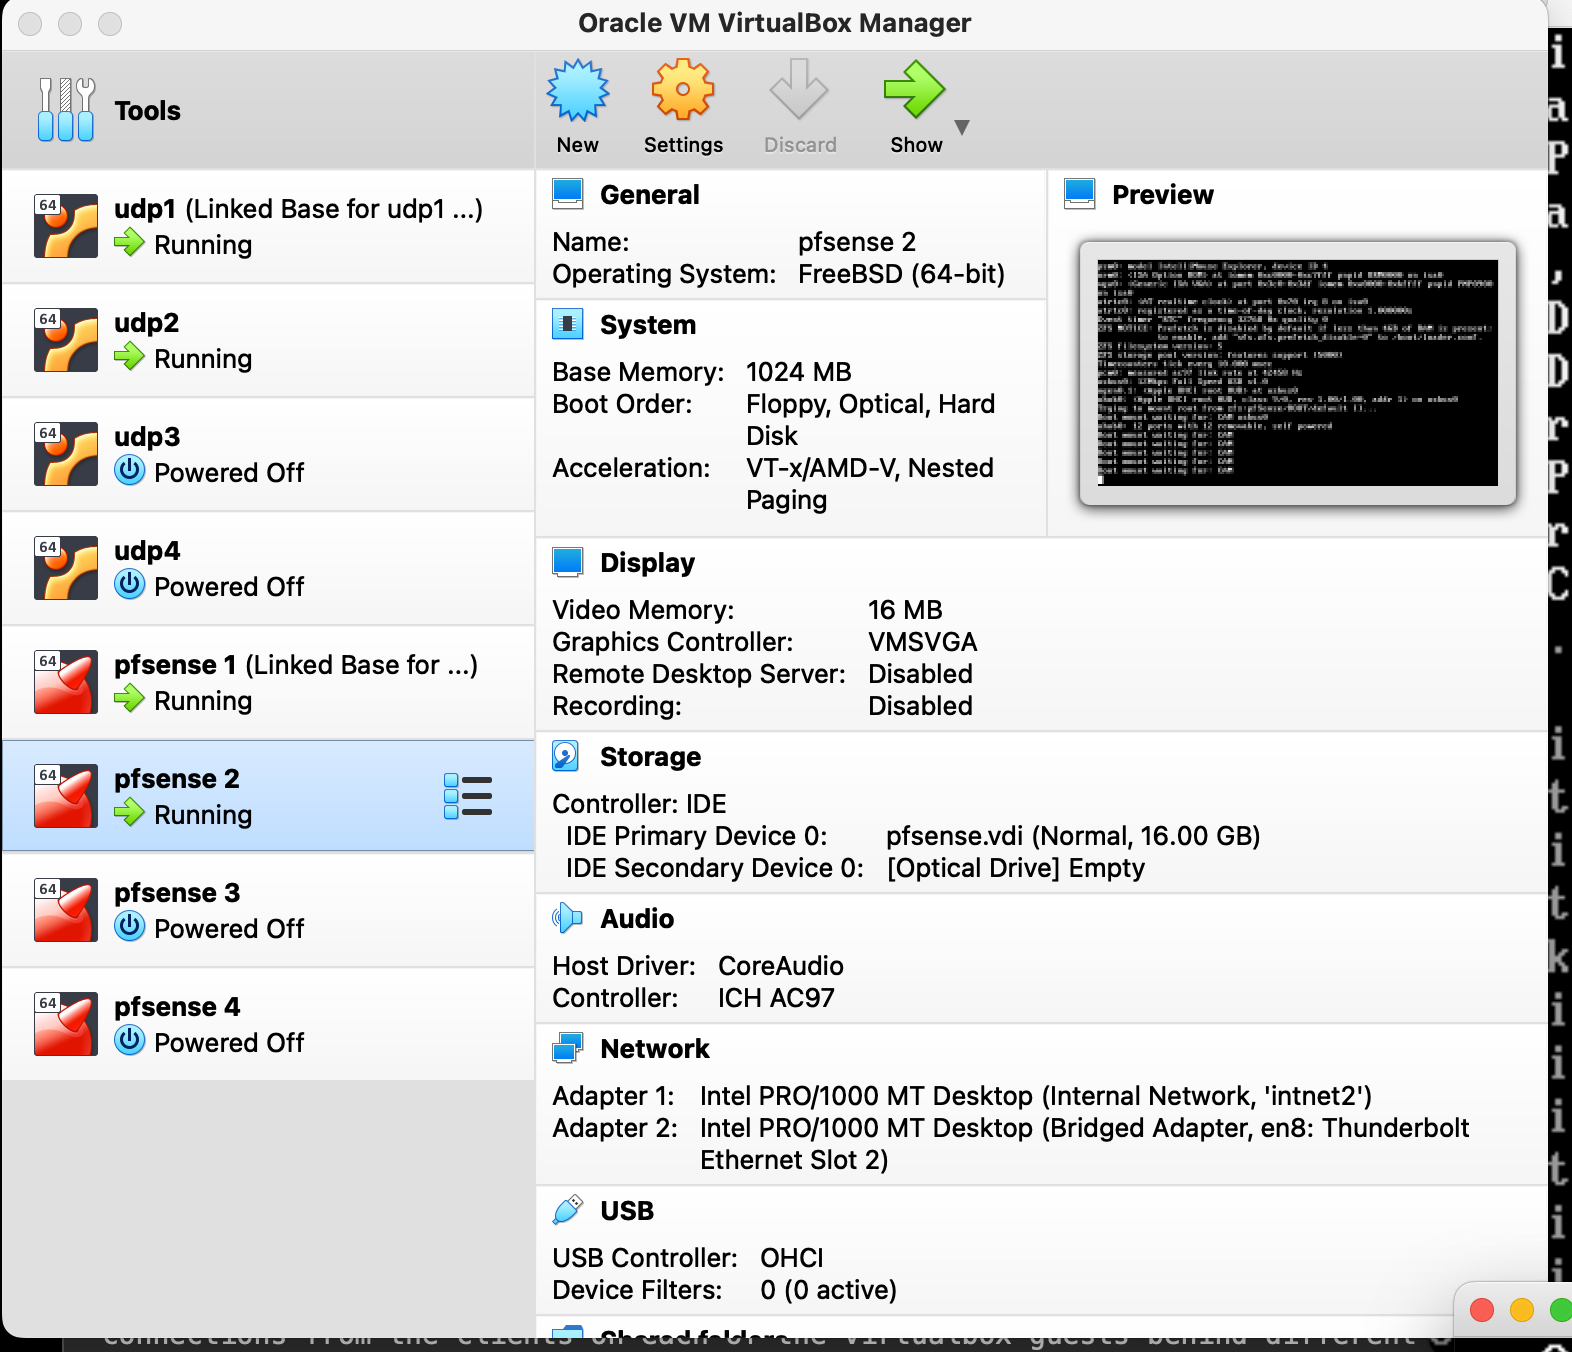Click the Network section computers icon
This screenshot has height=1352, width=1572.
click(x=568, y=1048)
